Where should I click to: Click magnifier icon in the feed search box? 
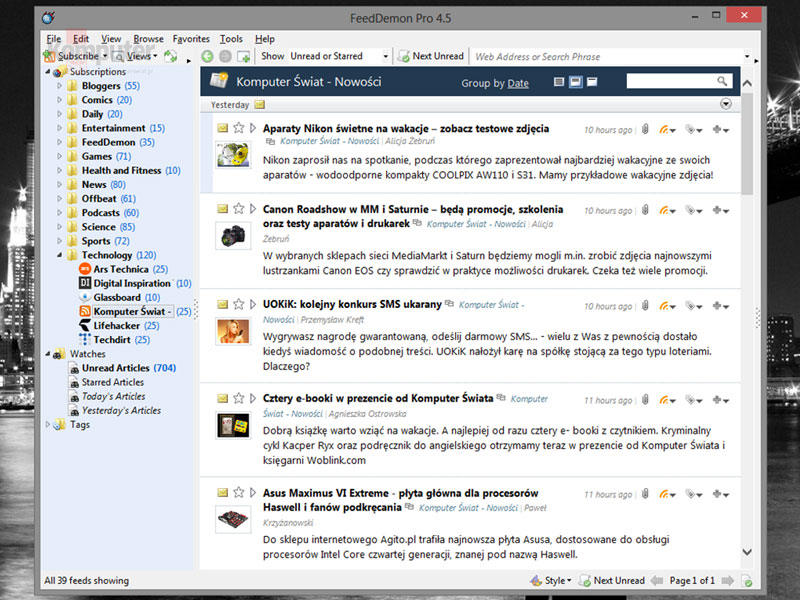pyautogui.click(x=722, y=81)
